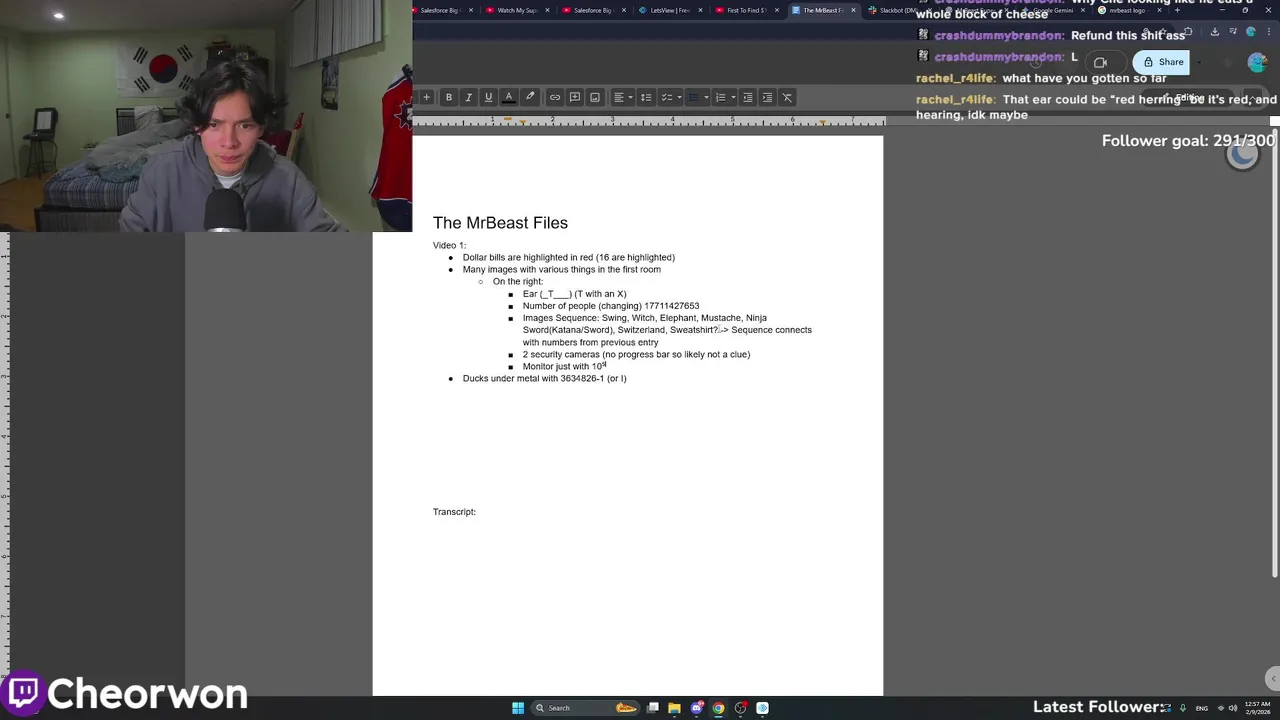
Task: Open the clock showing 12:57 AM
Action: coord(1258,708)
